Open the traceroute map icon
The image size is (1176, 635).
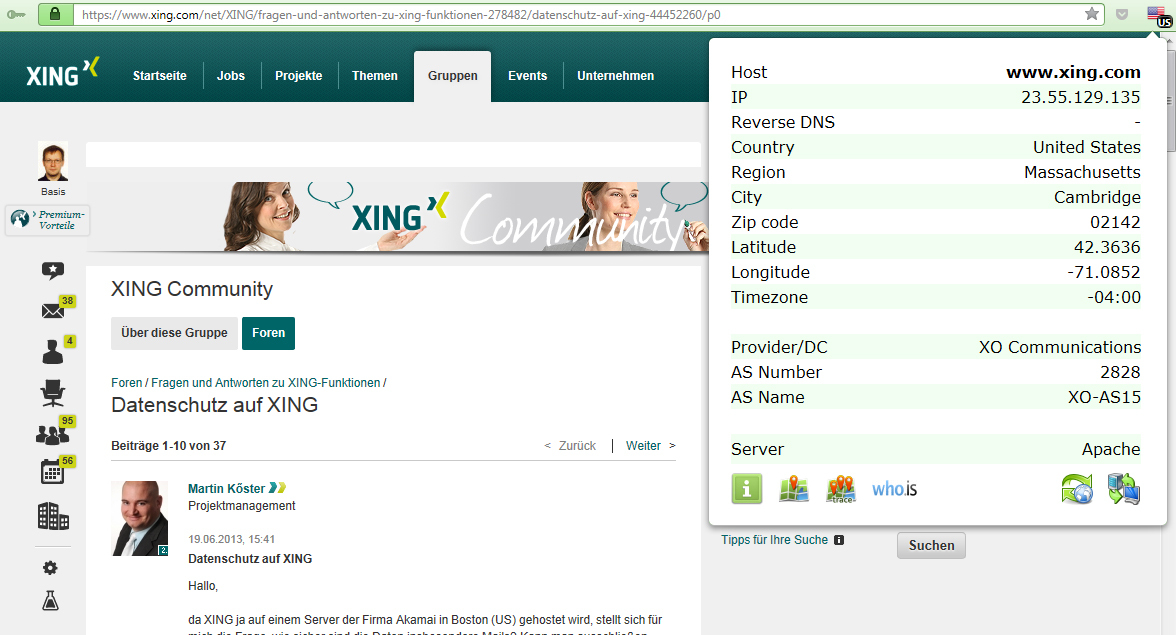pos(841,489)
